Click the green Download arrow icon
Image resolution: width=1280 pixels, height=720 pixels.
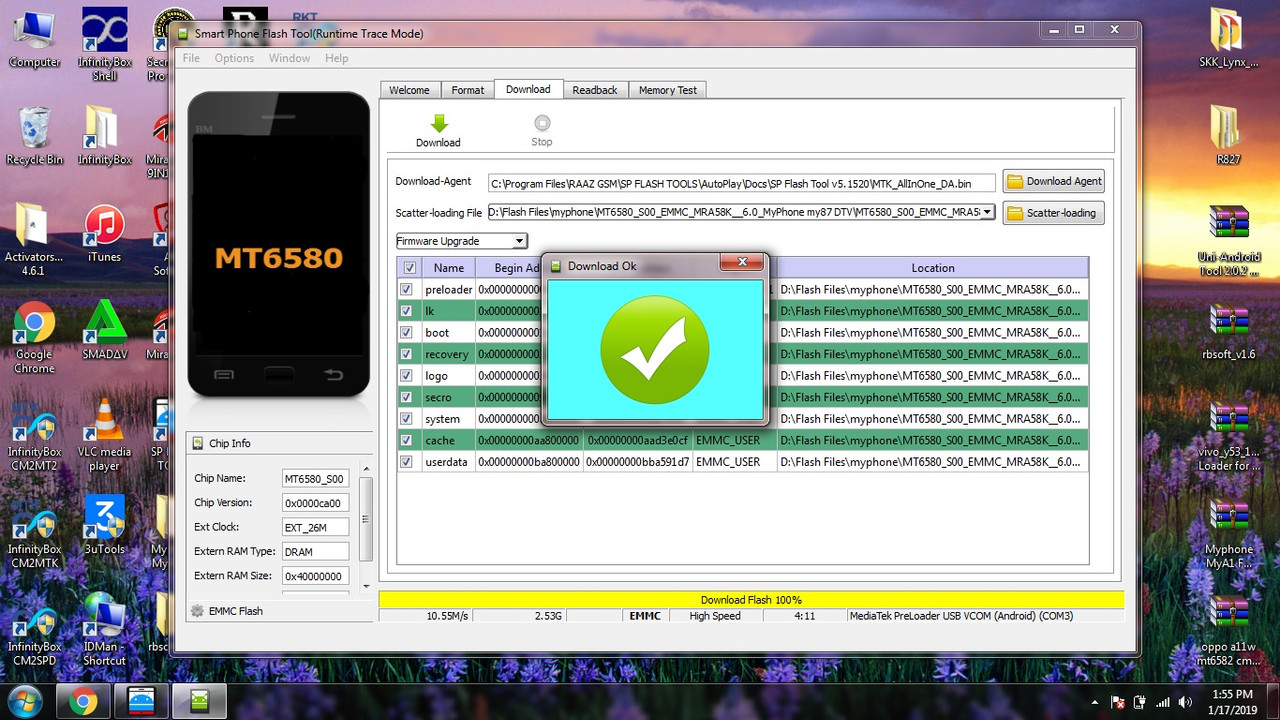(x=438, y=124)
